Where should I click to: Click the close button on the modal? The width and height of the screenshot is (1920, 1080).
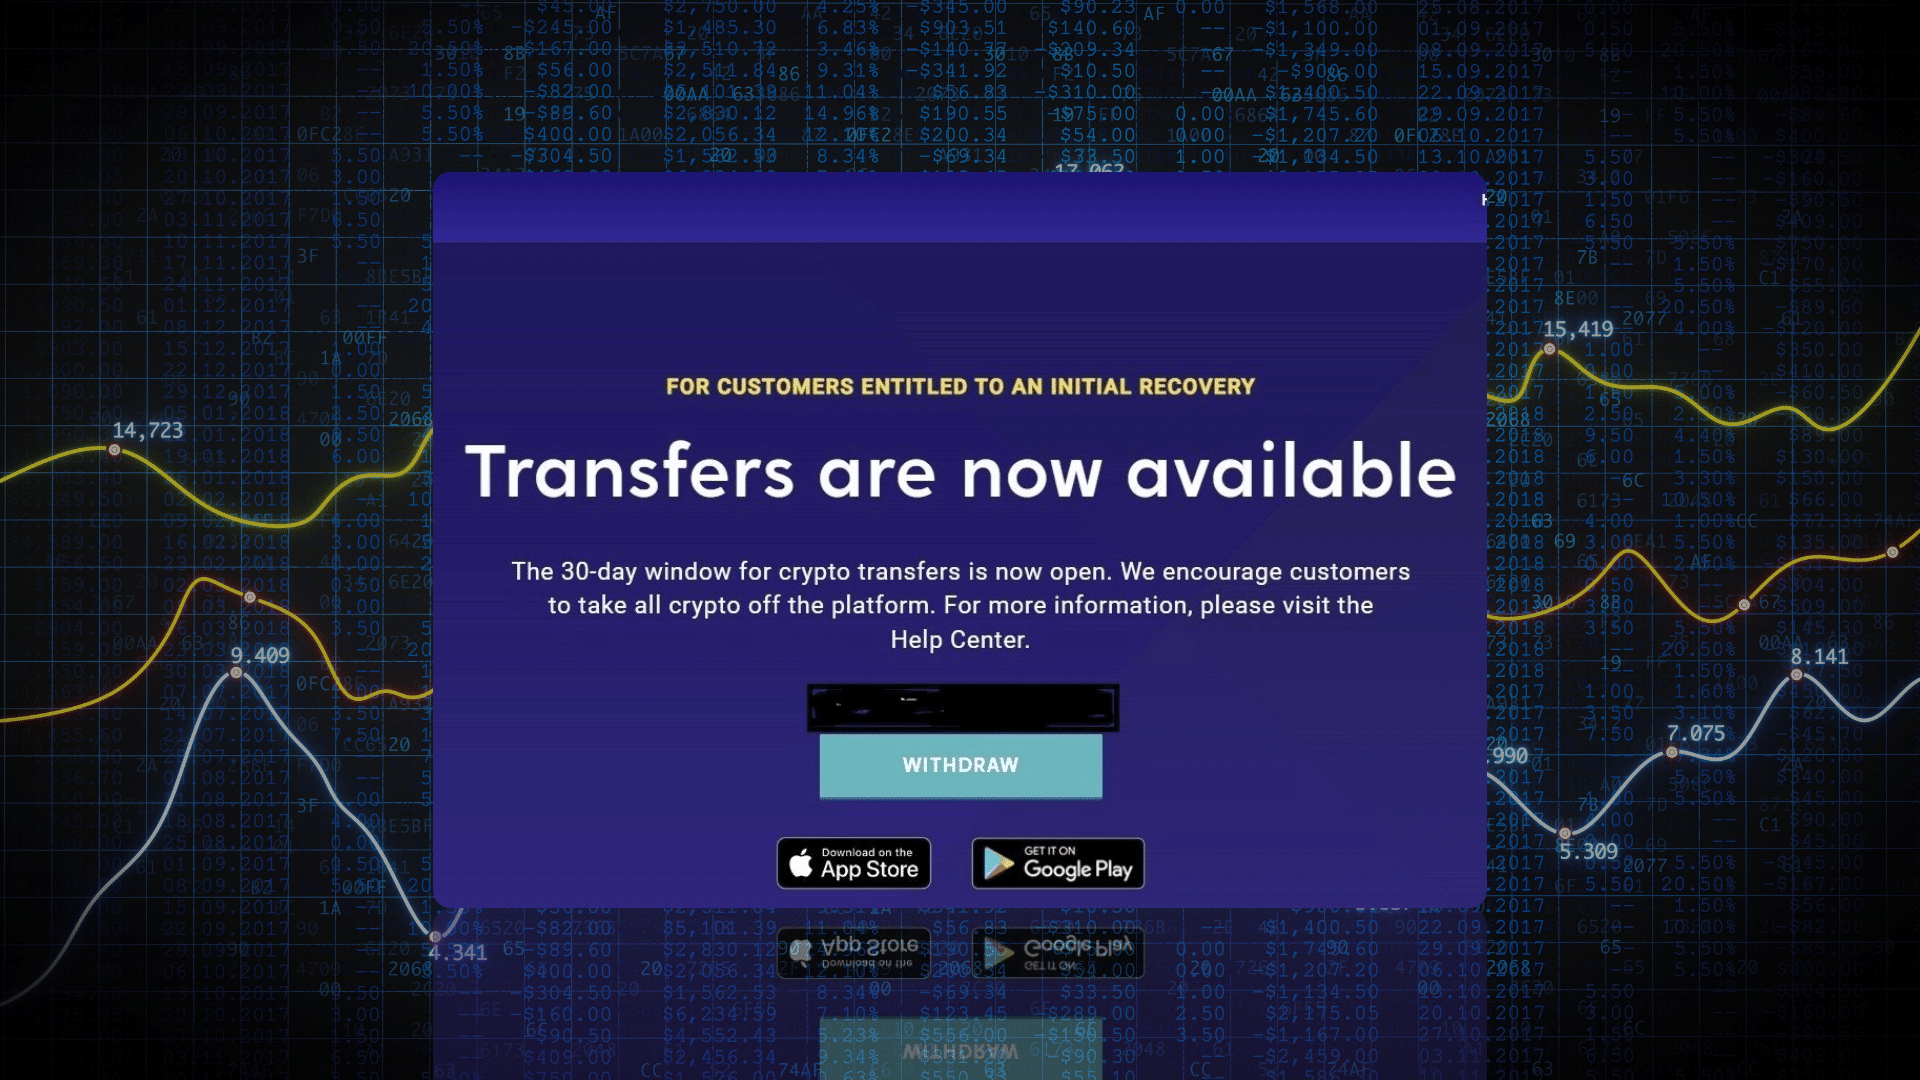1487,200
